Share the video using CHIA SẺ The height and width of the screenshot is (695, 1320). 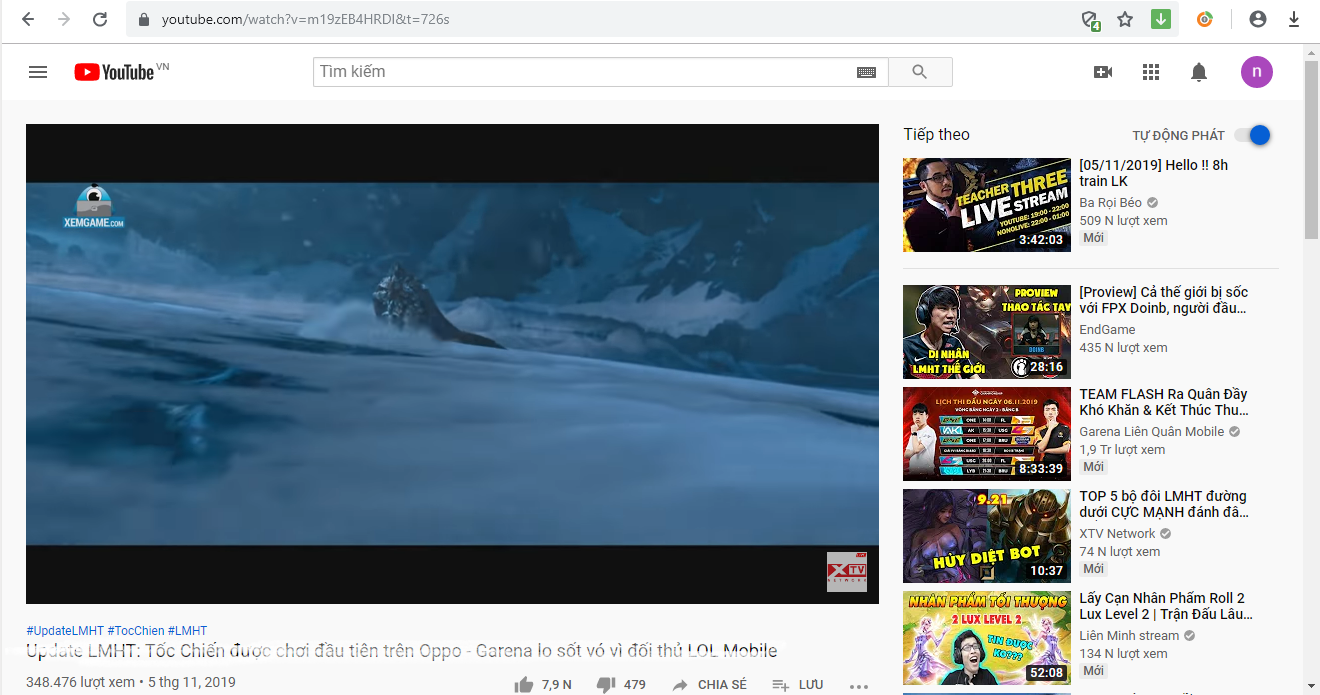[x=709, y=685]
